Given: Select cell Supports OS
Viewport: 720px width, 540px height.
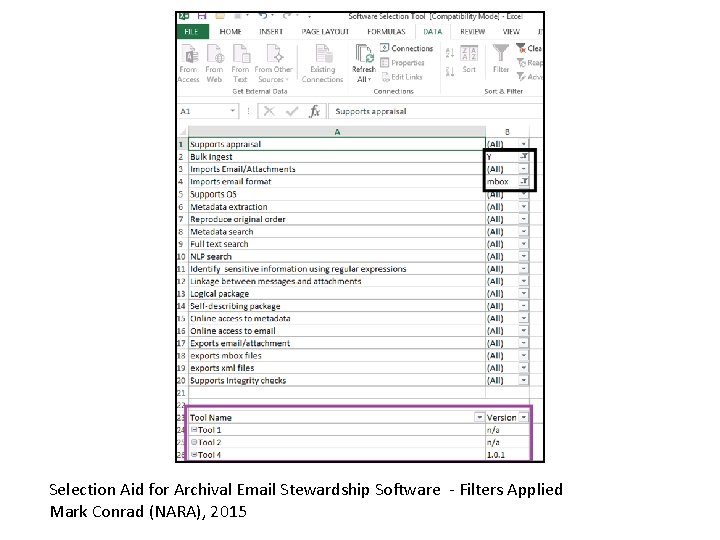Looking at the screenshot, I should point(337,194).
